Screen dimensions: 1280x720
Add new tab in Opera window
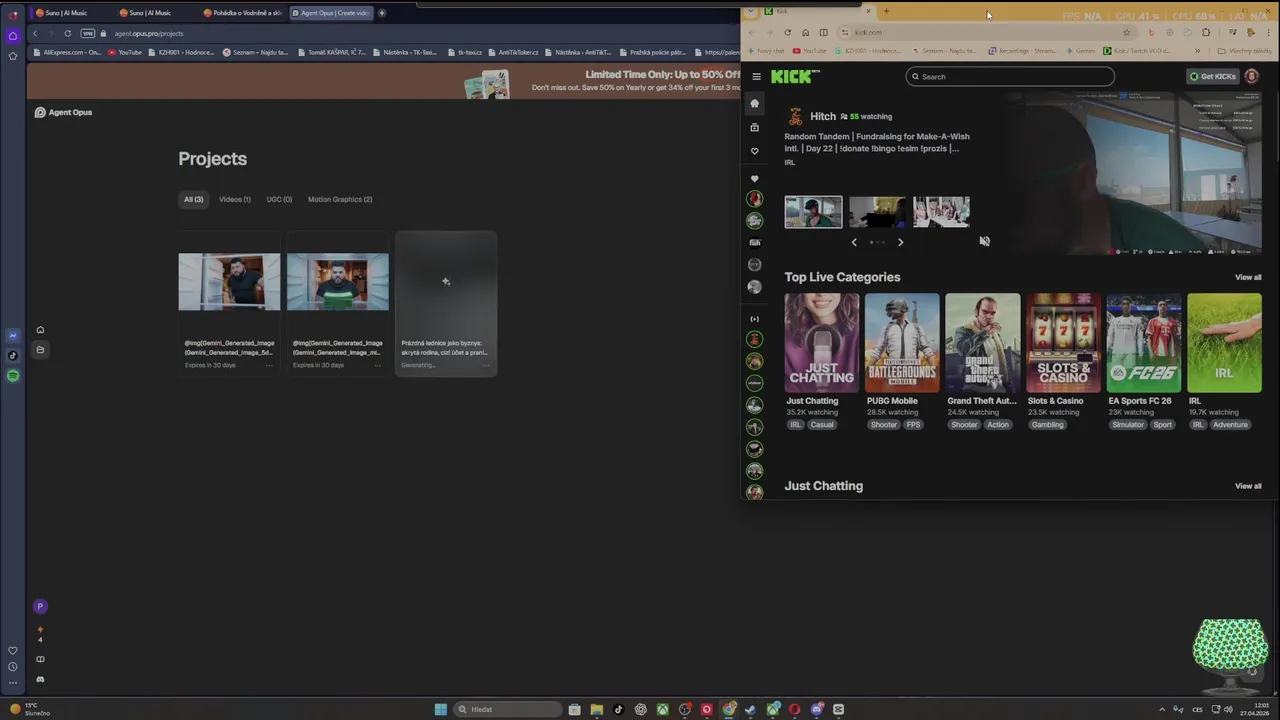click(x=381, y=13)
